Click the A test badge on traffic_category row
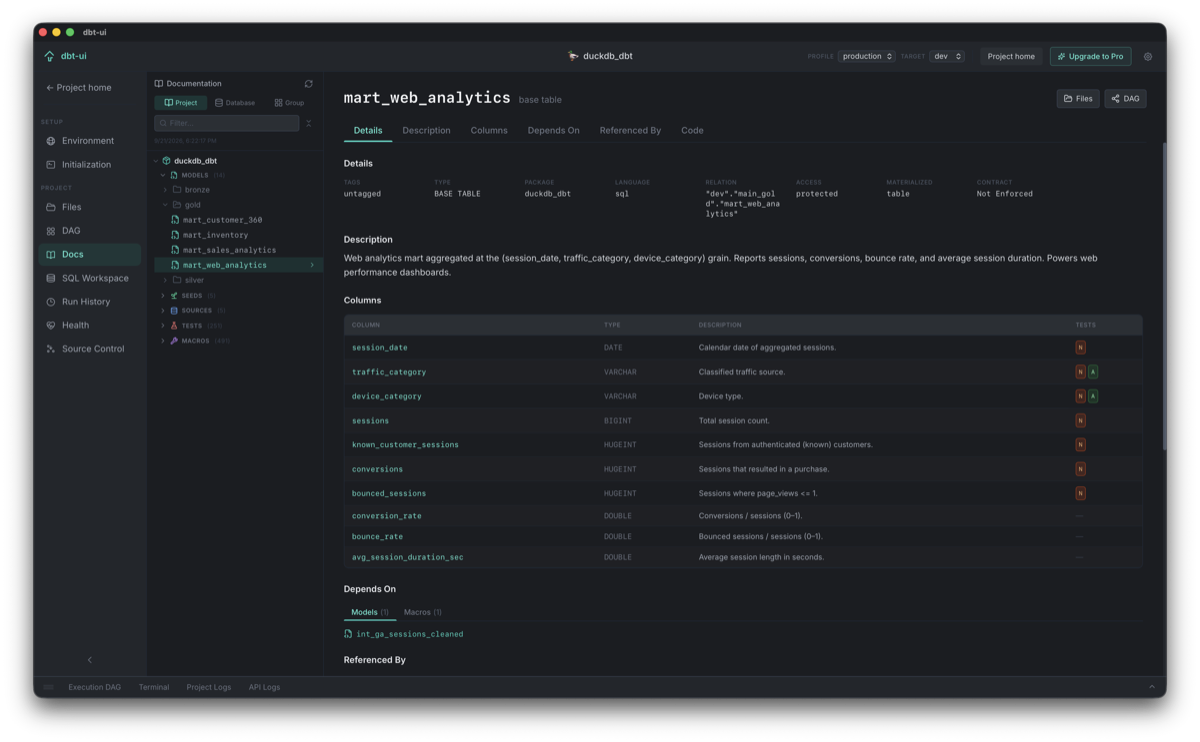The image size is (1200, 742). click(x=1093, y=372)
